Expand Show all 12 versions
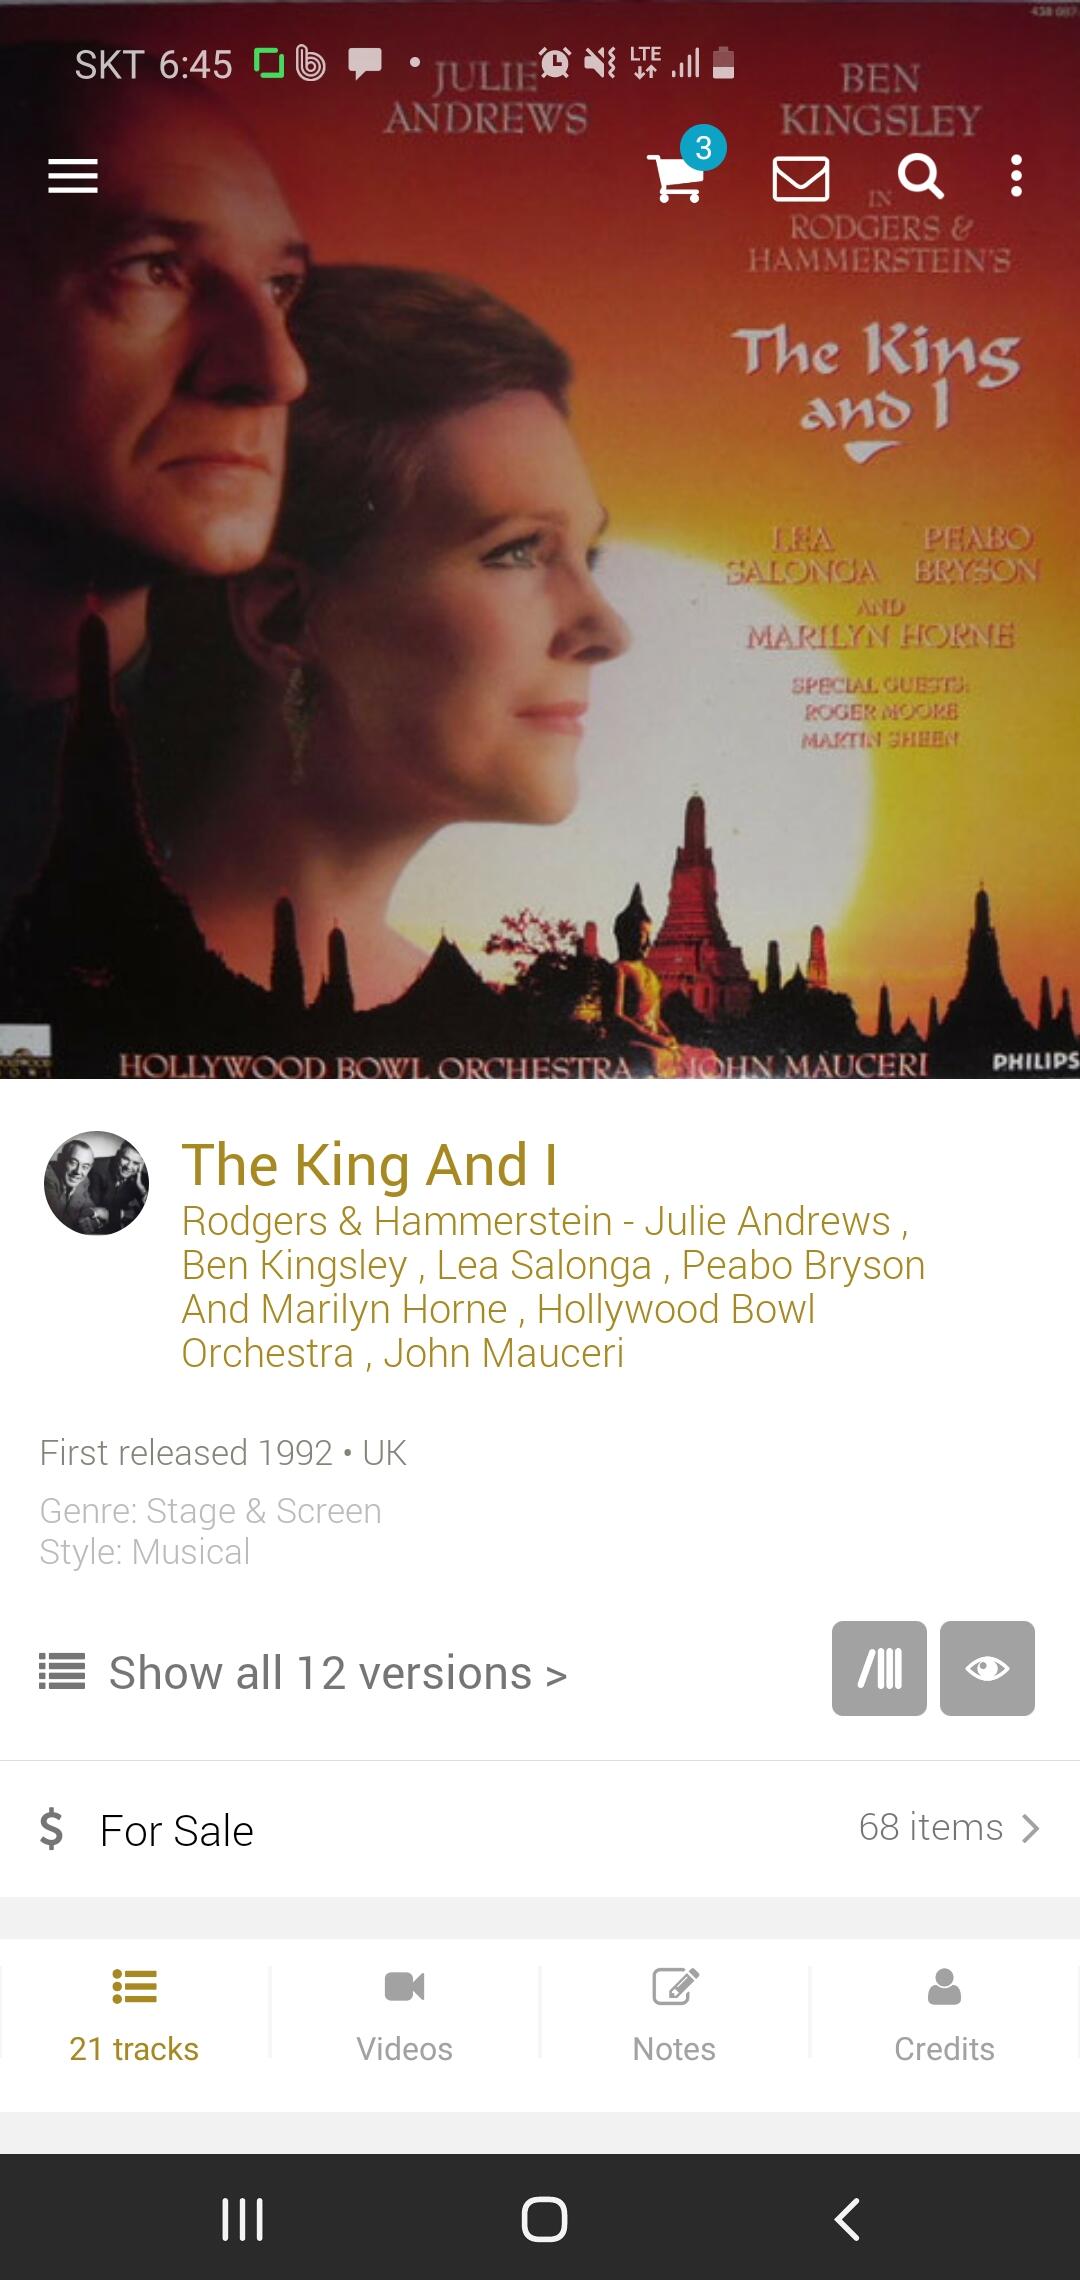The width and height of the screenshot is (1080, 2280). 303,1673
